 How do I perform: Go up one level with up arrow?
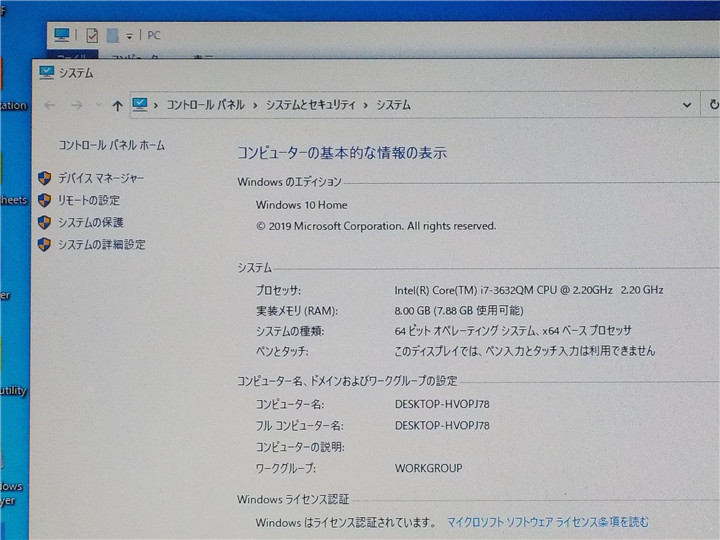coord(118,106)
